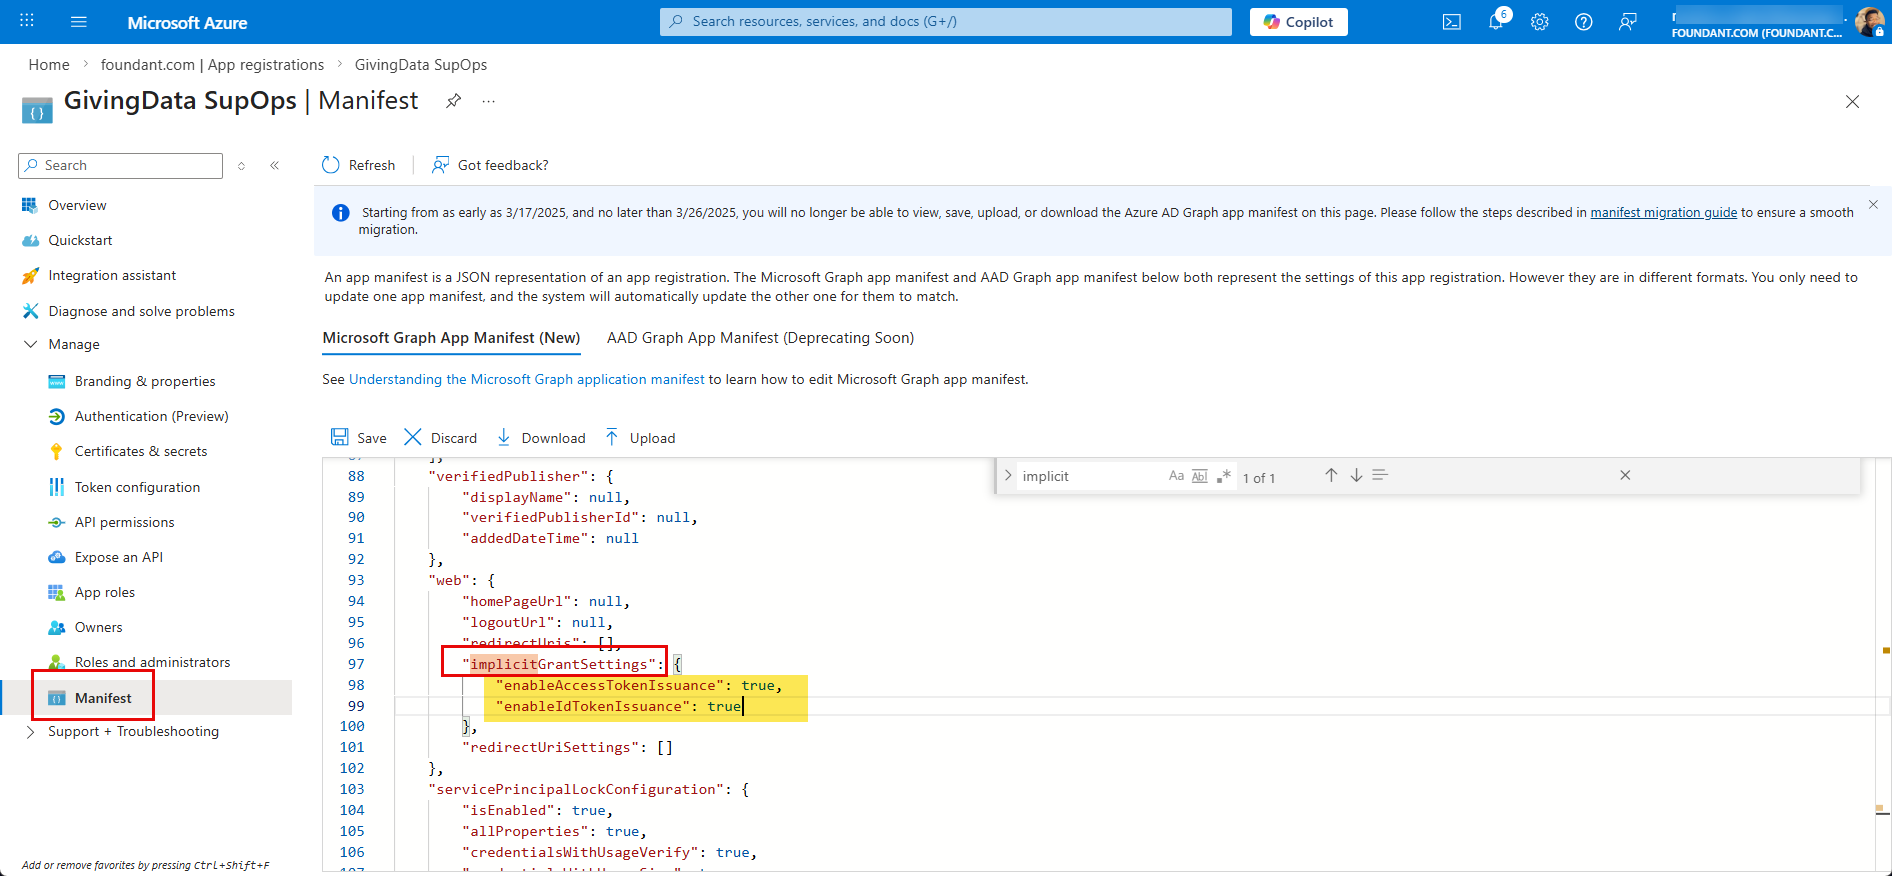Image resolution: width=1892 pixels, height=876 pixels.
Task: Open Understanding the Microsoft Graph application manifest link
Action: click(x=526, y=379)
